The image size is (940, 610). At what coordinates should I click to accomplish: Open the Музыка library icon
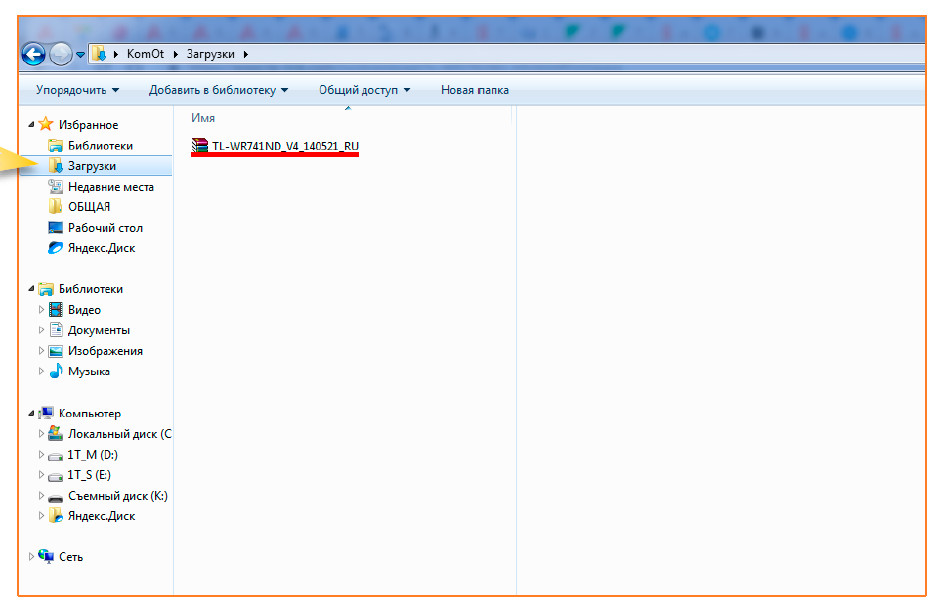pos(57,371)
